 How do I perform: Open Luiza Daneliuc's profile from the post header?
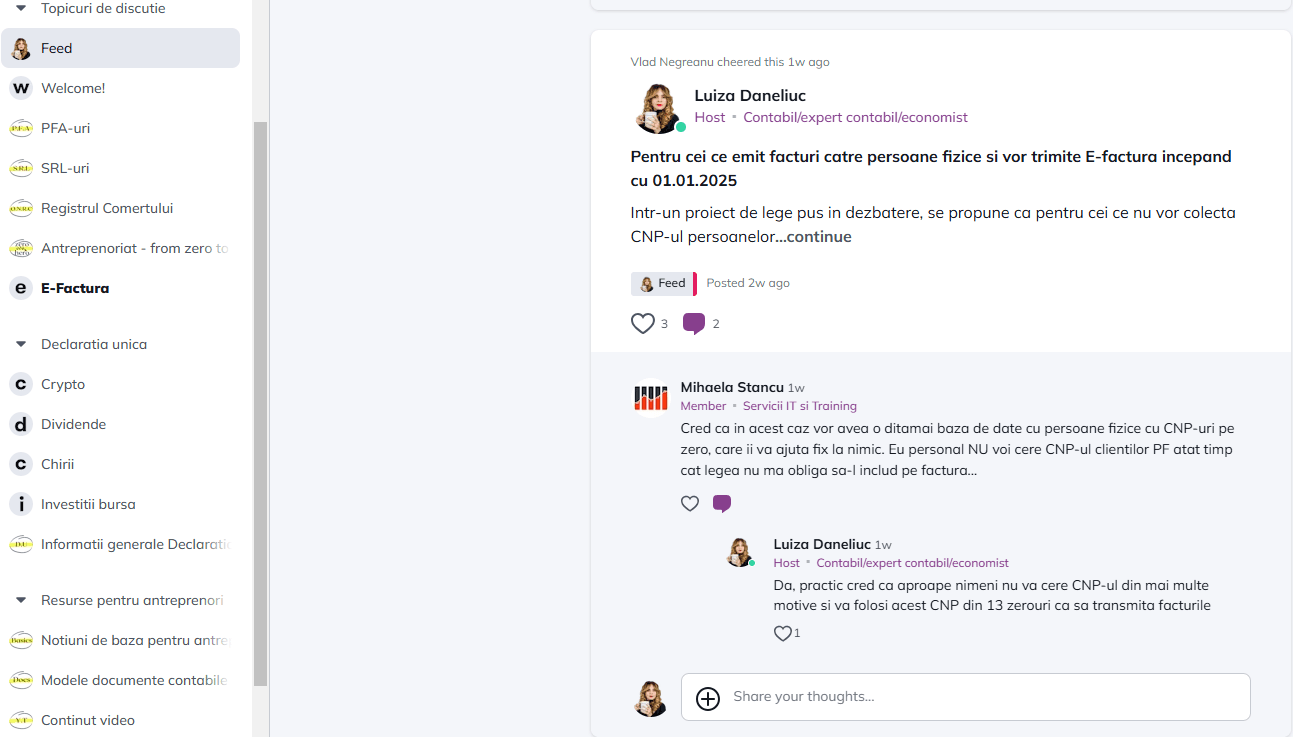click(750, 95)
